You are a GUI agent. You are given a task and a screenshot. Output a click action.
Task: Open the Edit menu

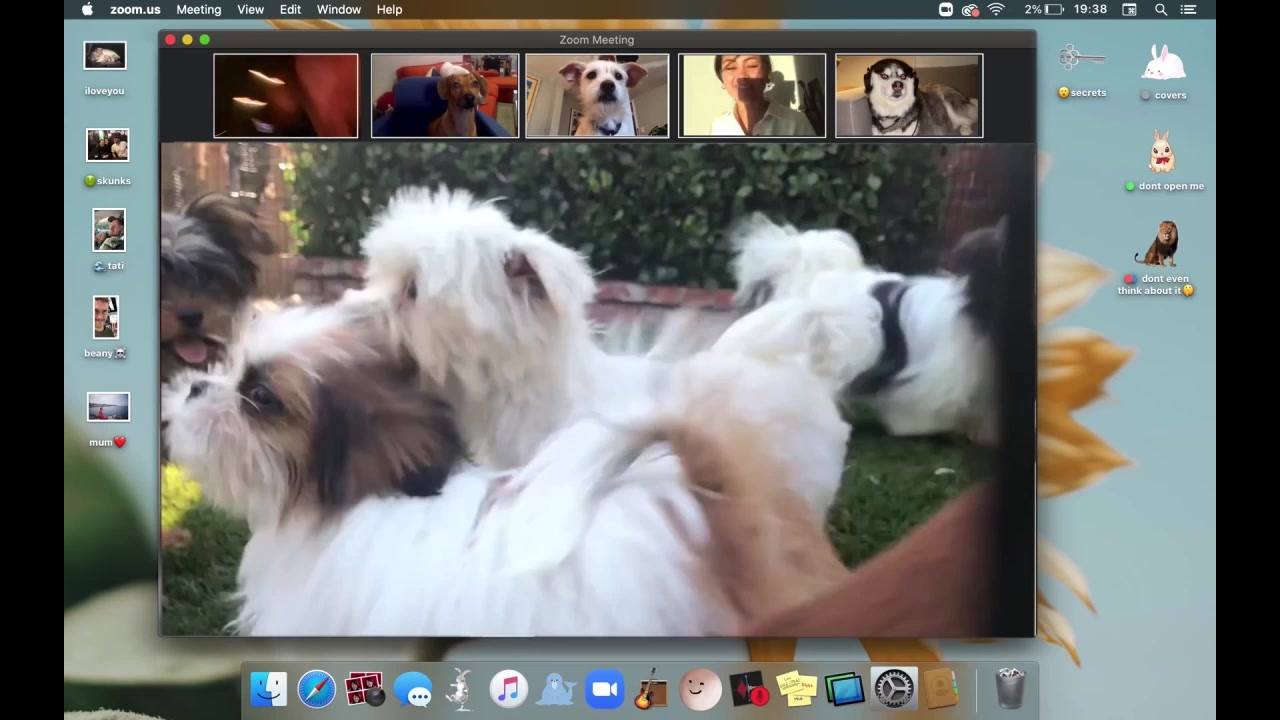pyautogui.click(x=290, y=9)
